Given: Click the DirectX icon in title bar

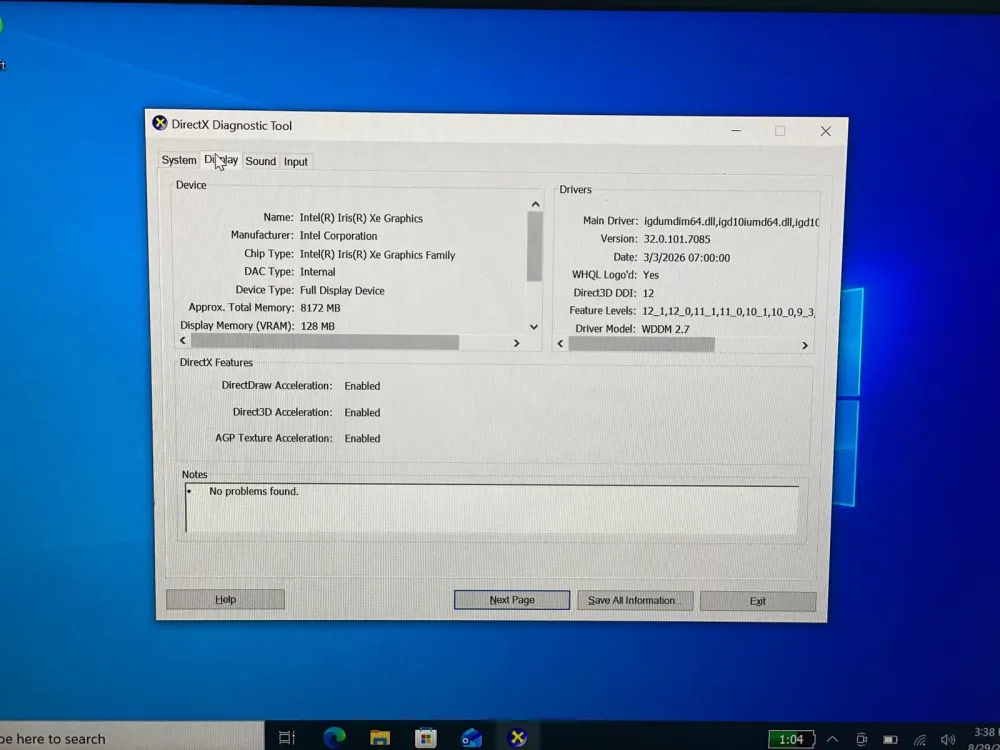Looking at the screenshot, I should click(x=159, y=123).
